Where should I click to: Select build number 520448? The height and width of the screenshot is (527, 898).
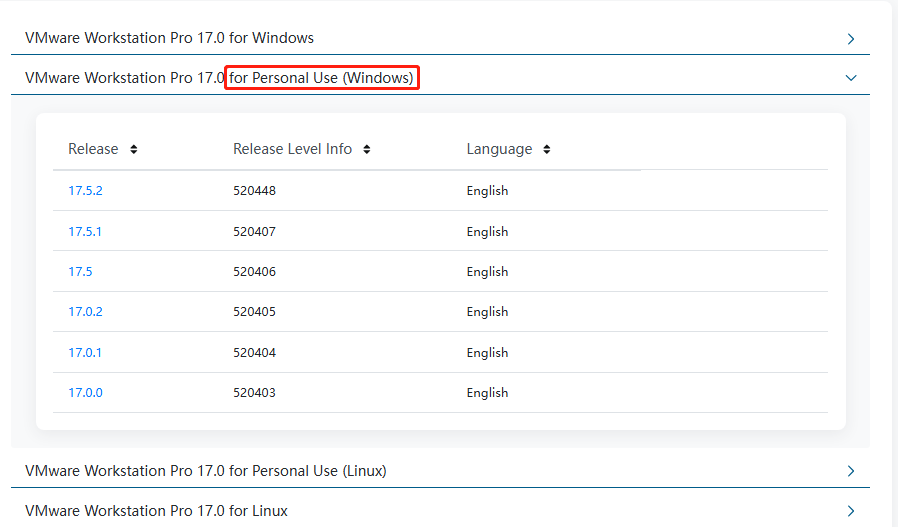tap(254, 191)
